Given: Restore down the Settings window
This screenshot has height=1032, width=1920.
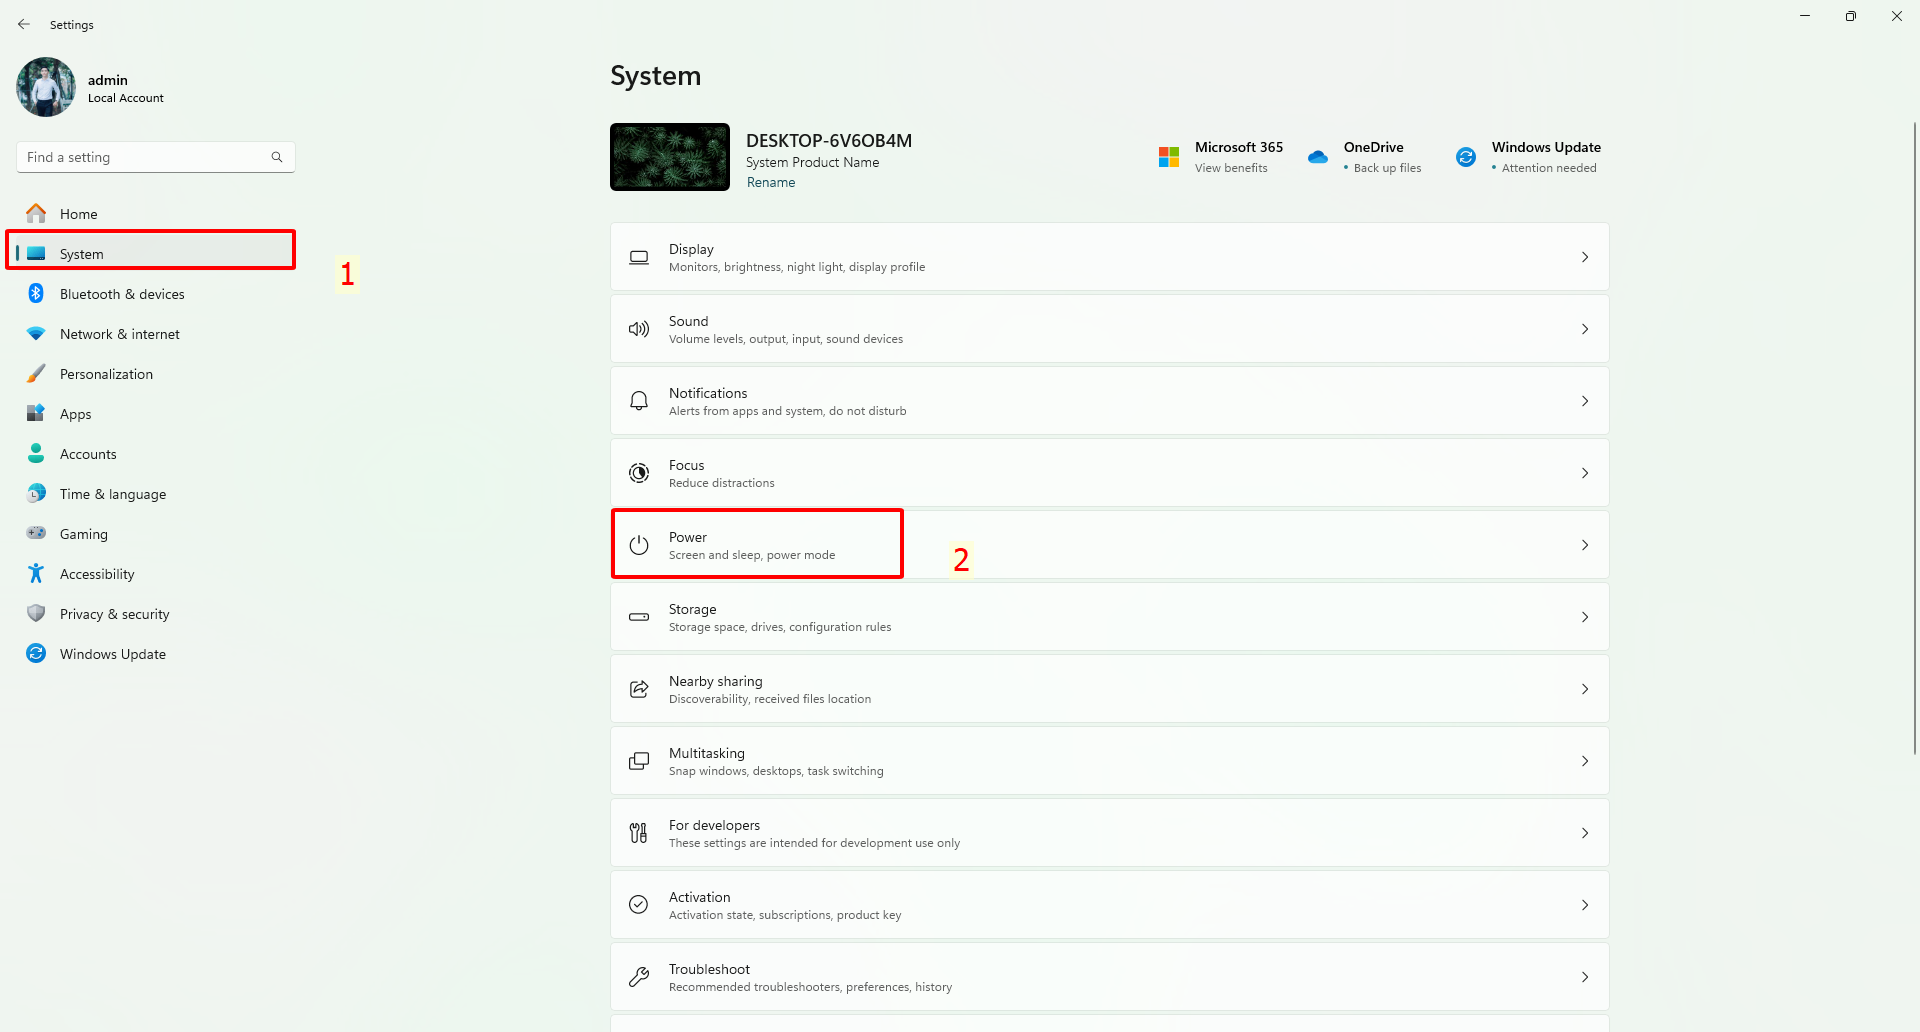Looking at the screenshot, I should tap(1851, 16).
